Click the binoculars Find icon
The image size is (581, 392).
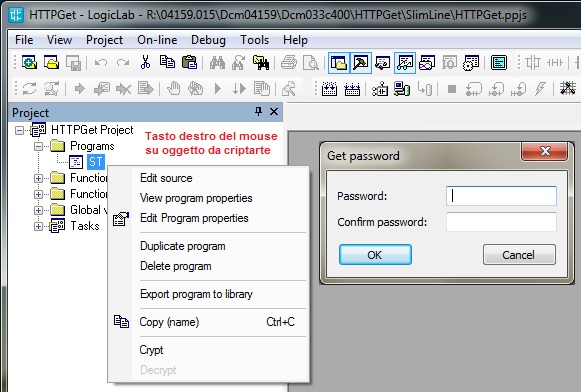coord(217,63)
